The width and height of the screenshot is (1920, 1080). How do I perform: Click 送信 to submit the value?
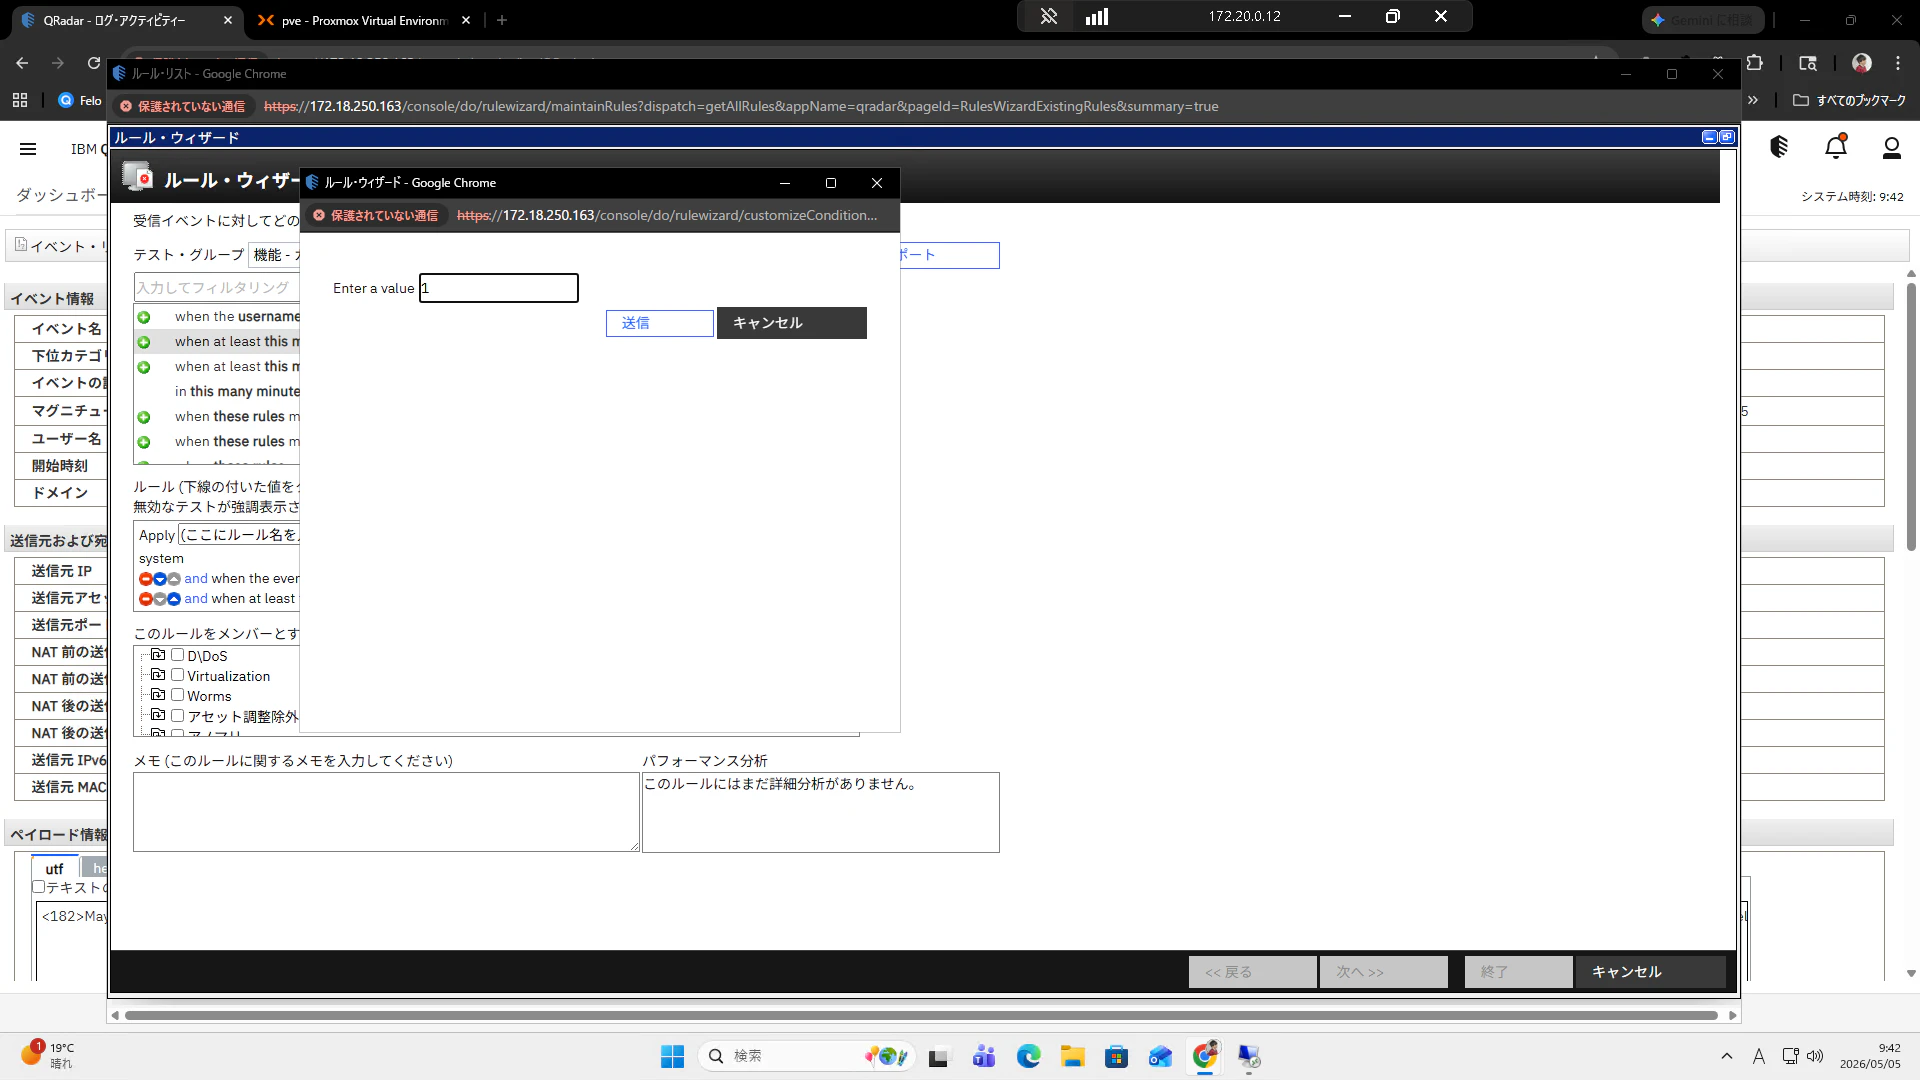(660, 323)
